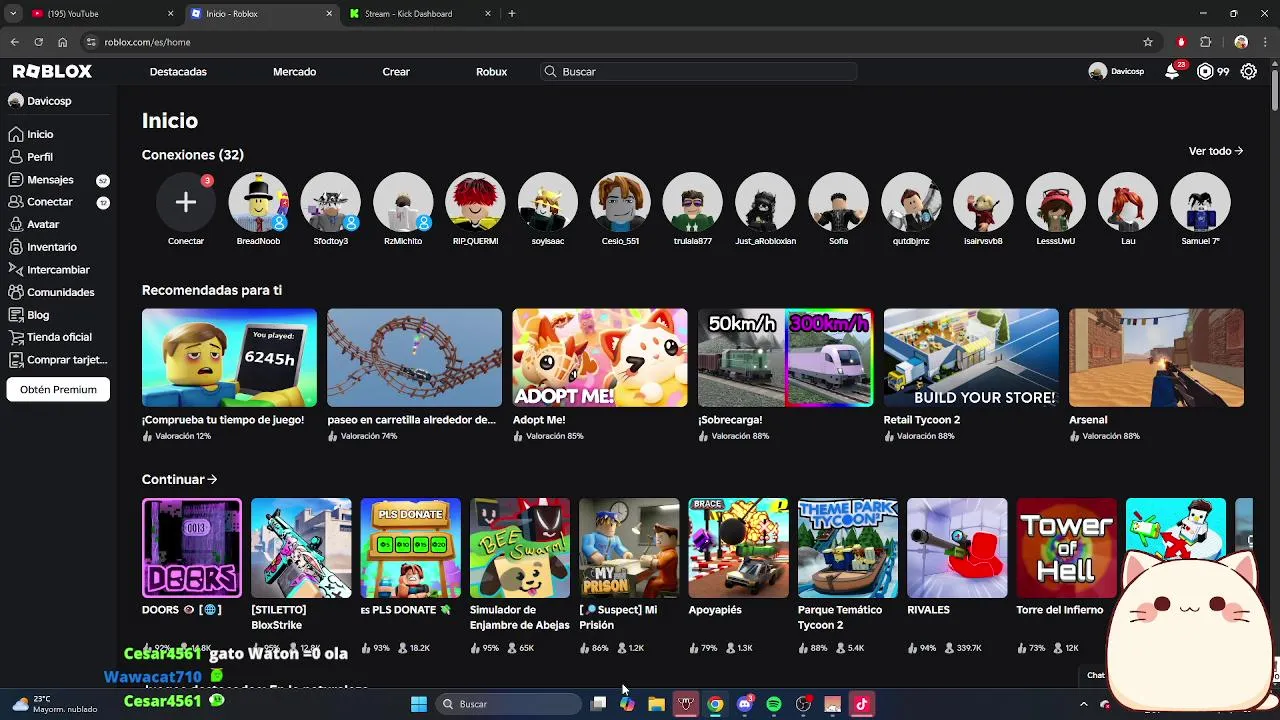Open the tab search dropdown arrow

tap(12, 14)
